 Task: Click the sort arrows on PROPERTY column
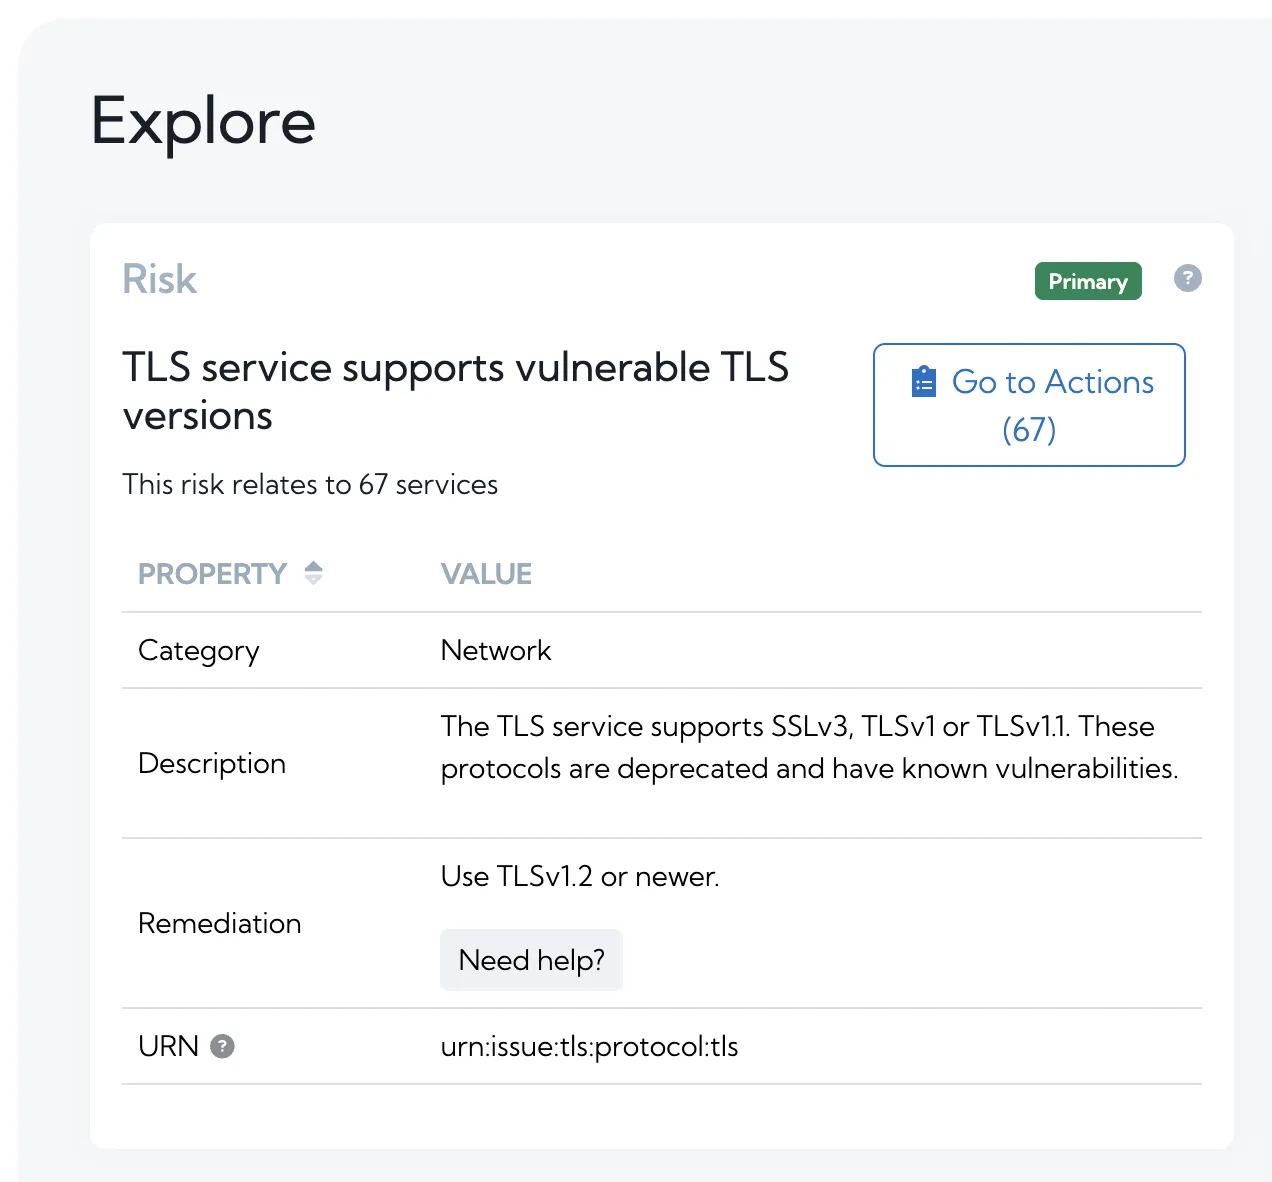pyautogui.click(x=313, y=573)
